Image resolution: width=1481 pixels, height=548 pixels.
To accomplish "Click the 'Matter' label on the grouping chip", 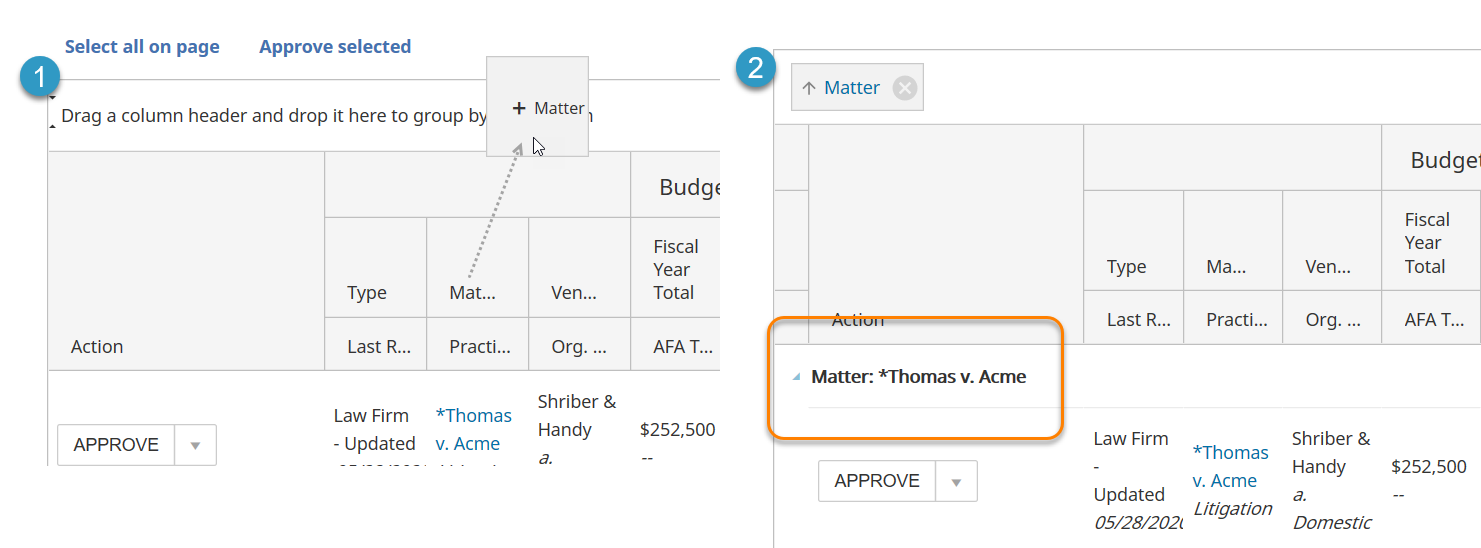I will 852,88.
